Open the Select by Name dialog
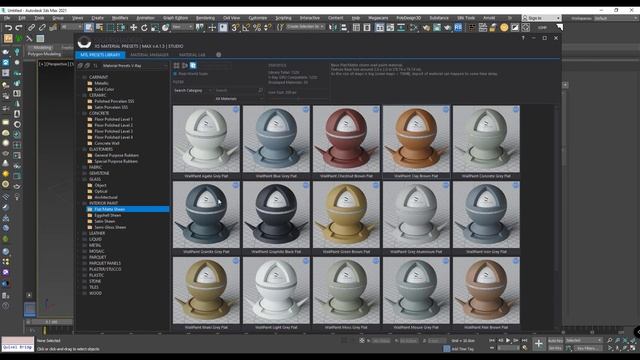This screenshot has height=360, width=640. (x=100, y=28)
